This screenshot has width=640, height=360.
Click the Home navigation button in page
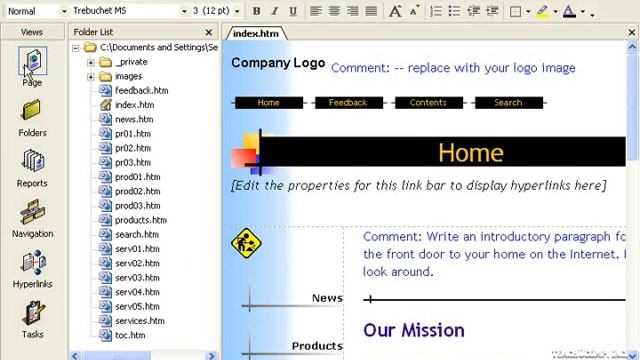click(269, 103)
